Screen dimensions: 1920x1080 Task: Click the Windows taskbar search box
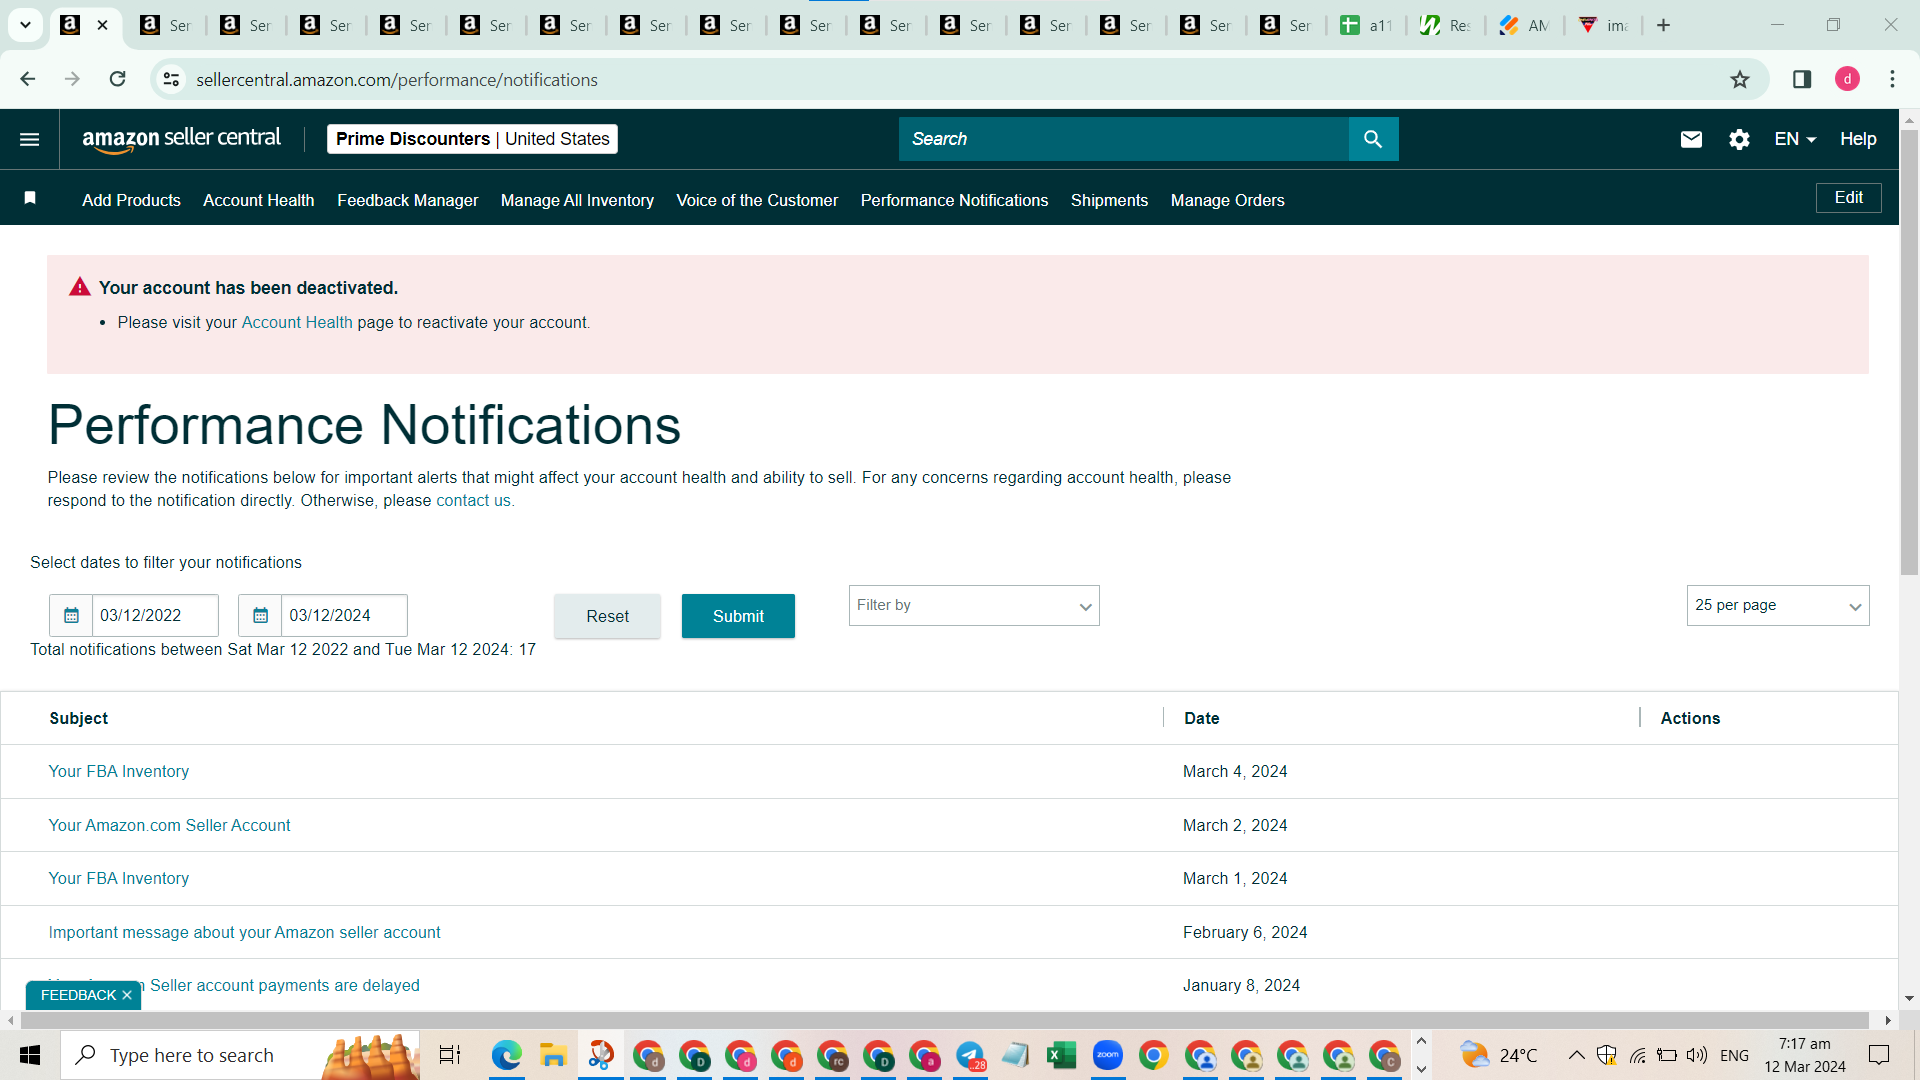click(240, 1055)
